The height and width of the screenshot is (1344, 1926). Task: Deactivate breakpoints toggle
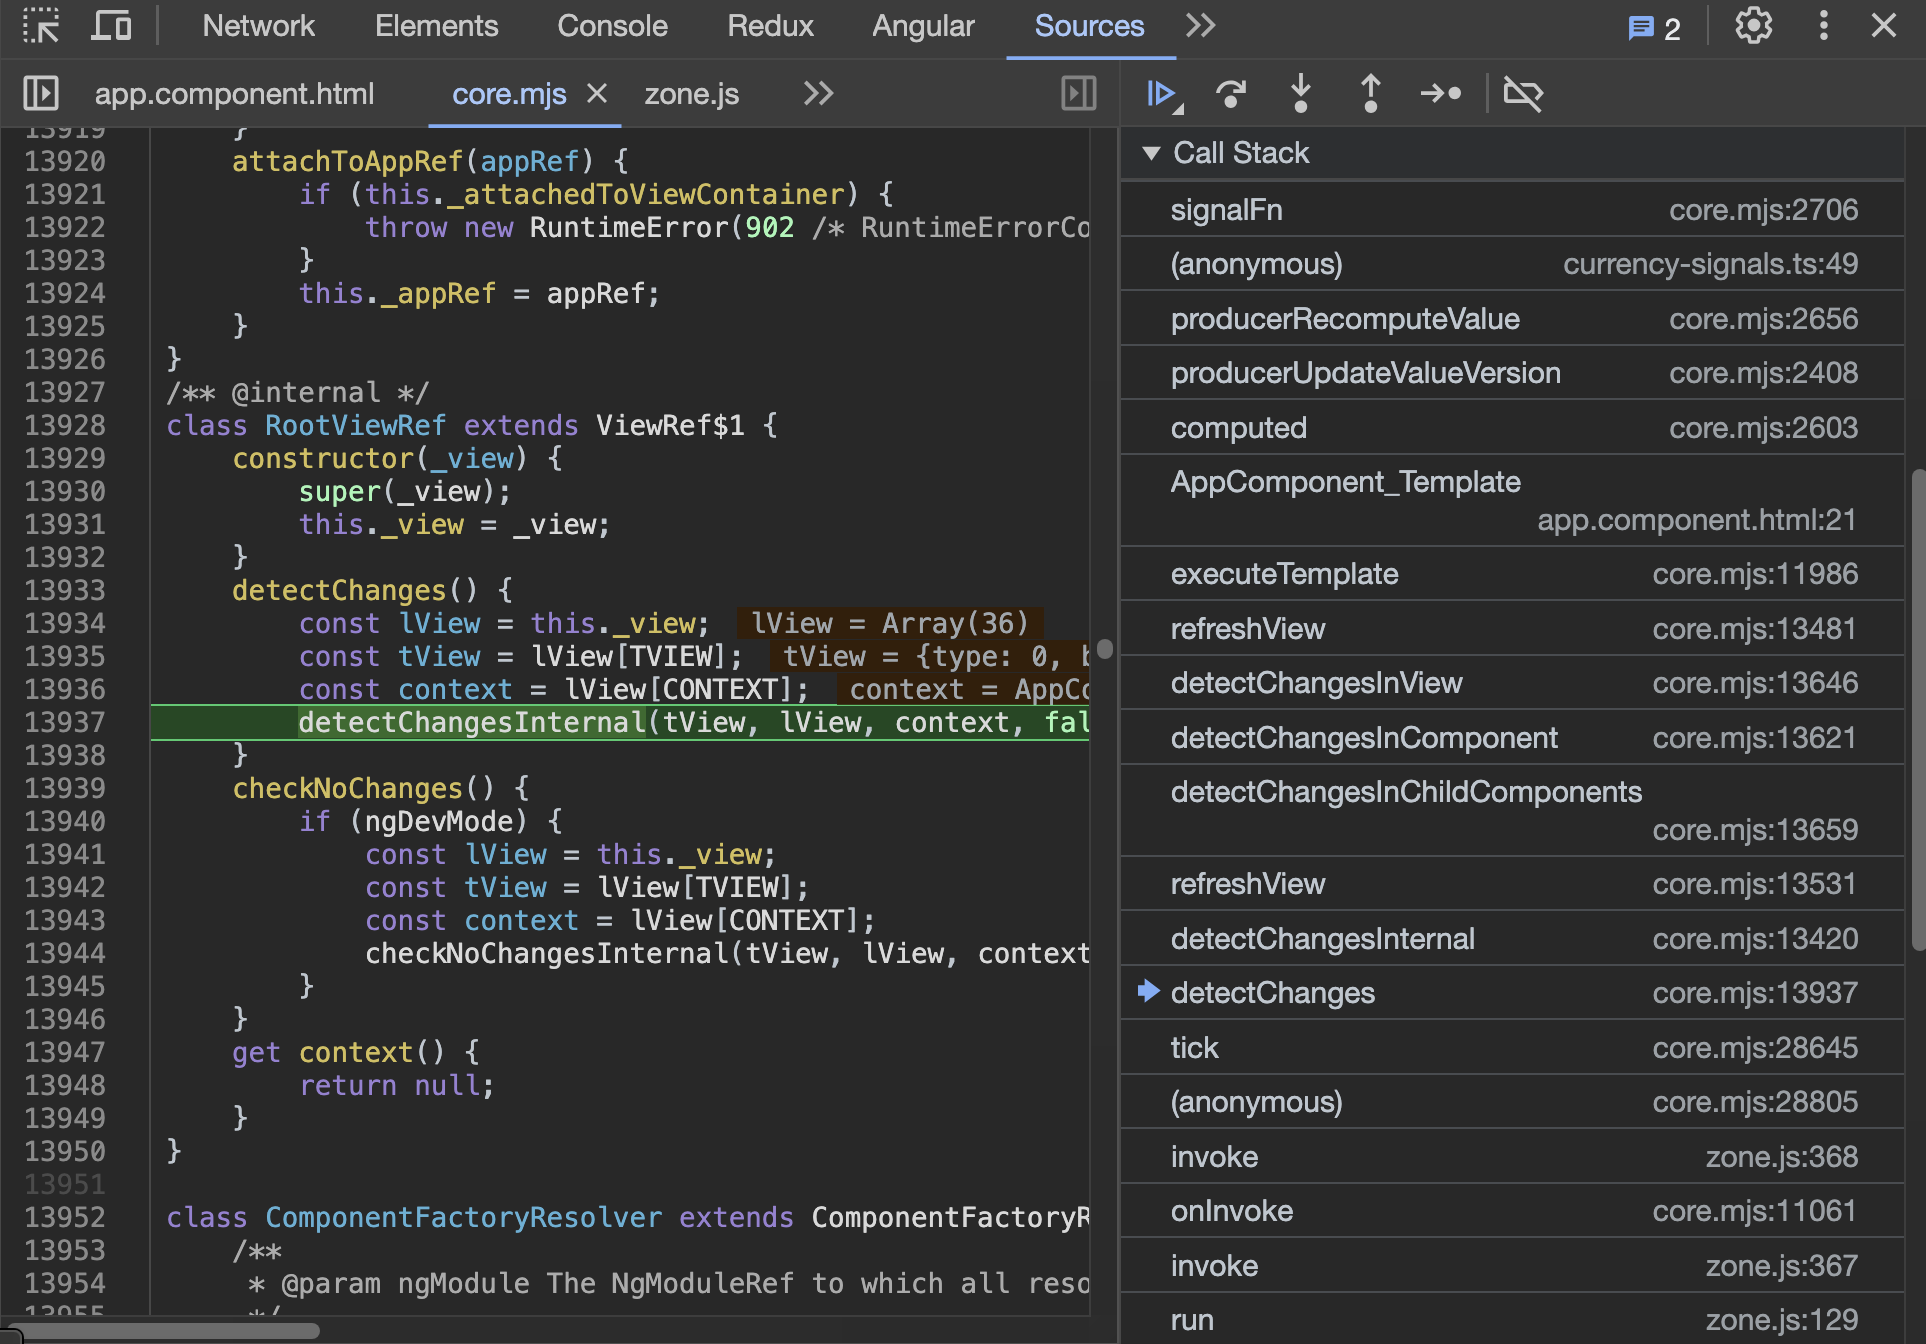[x=1522, y=94]
